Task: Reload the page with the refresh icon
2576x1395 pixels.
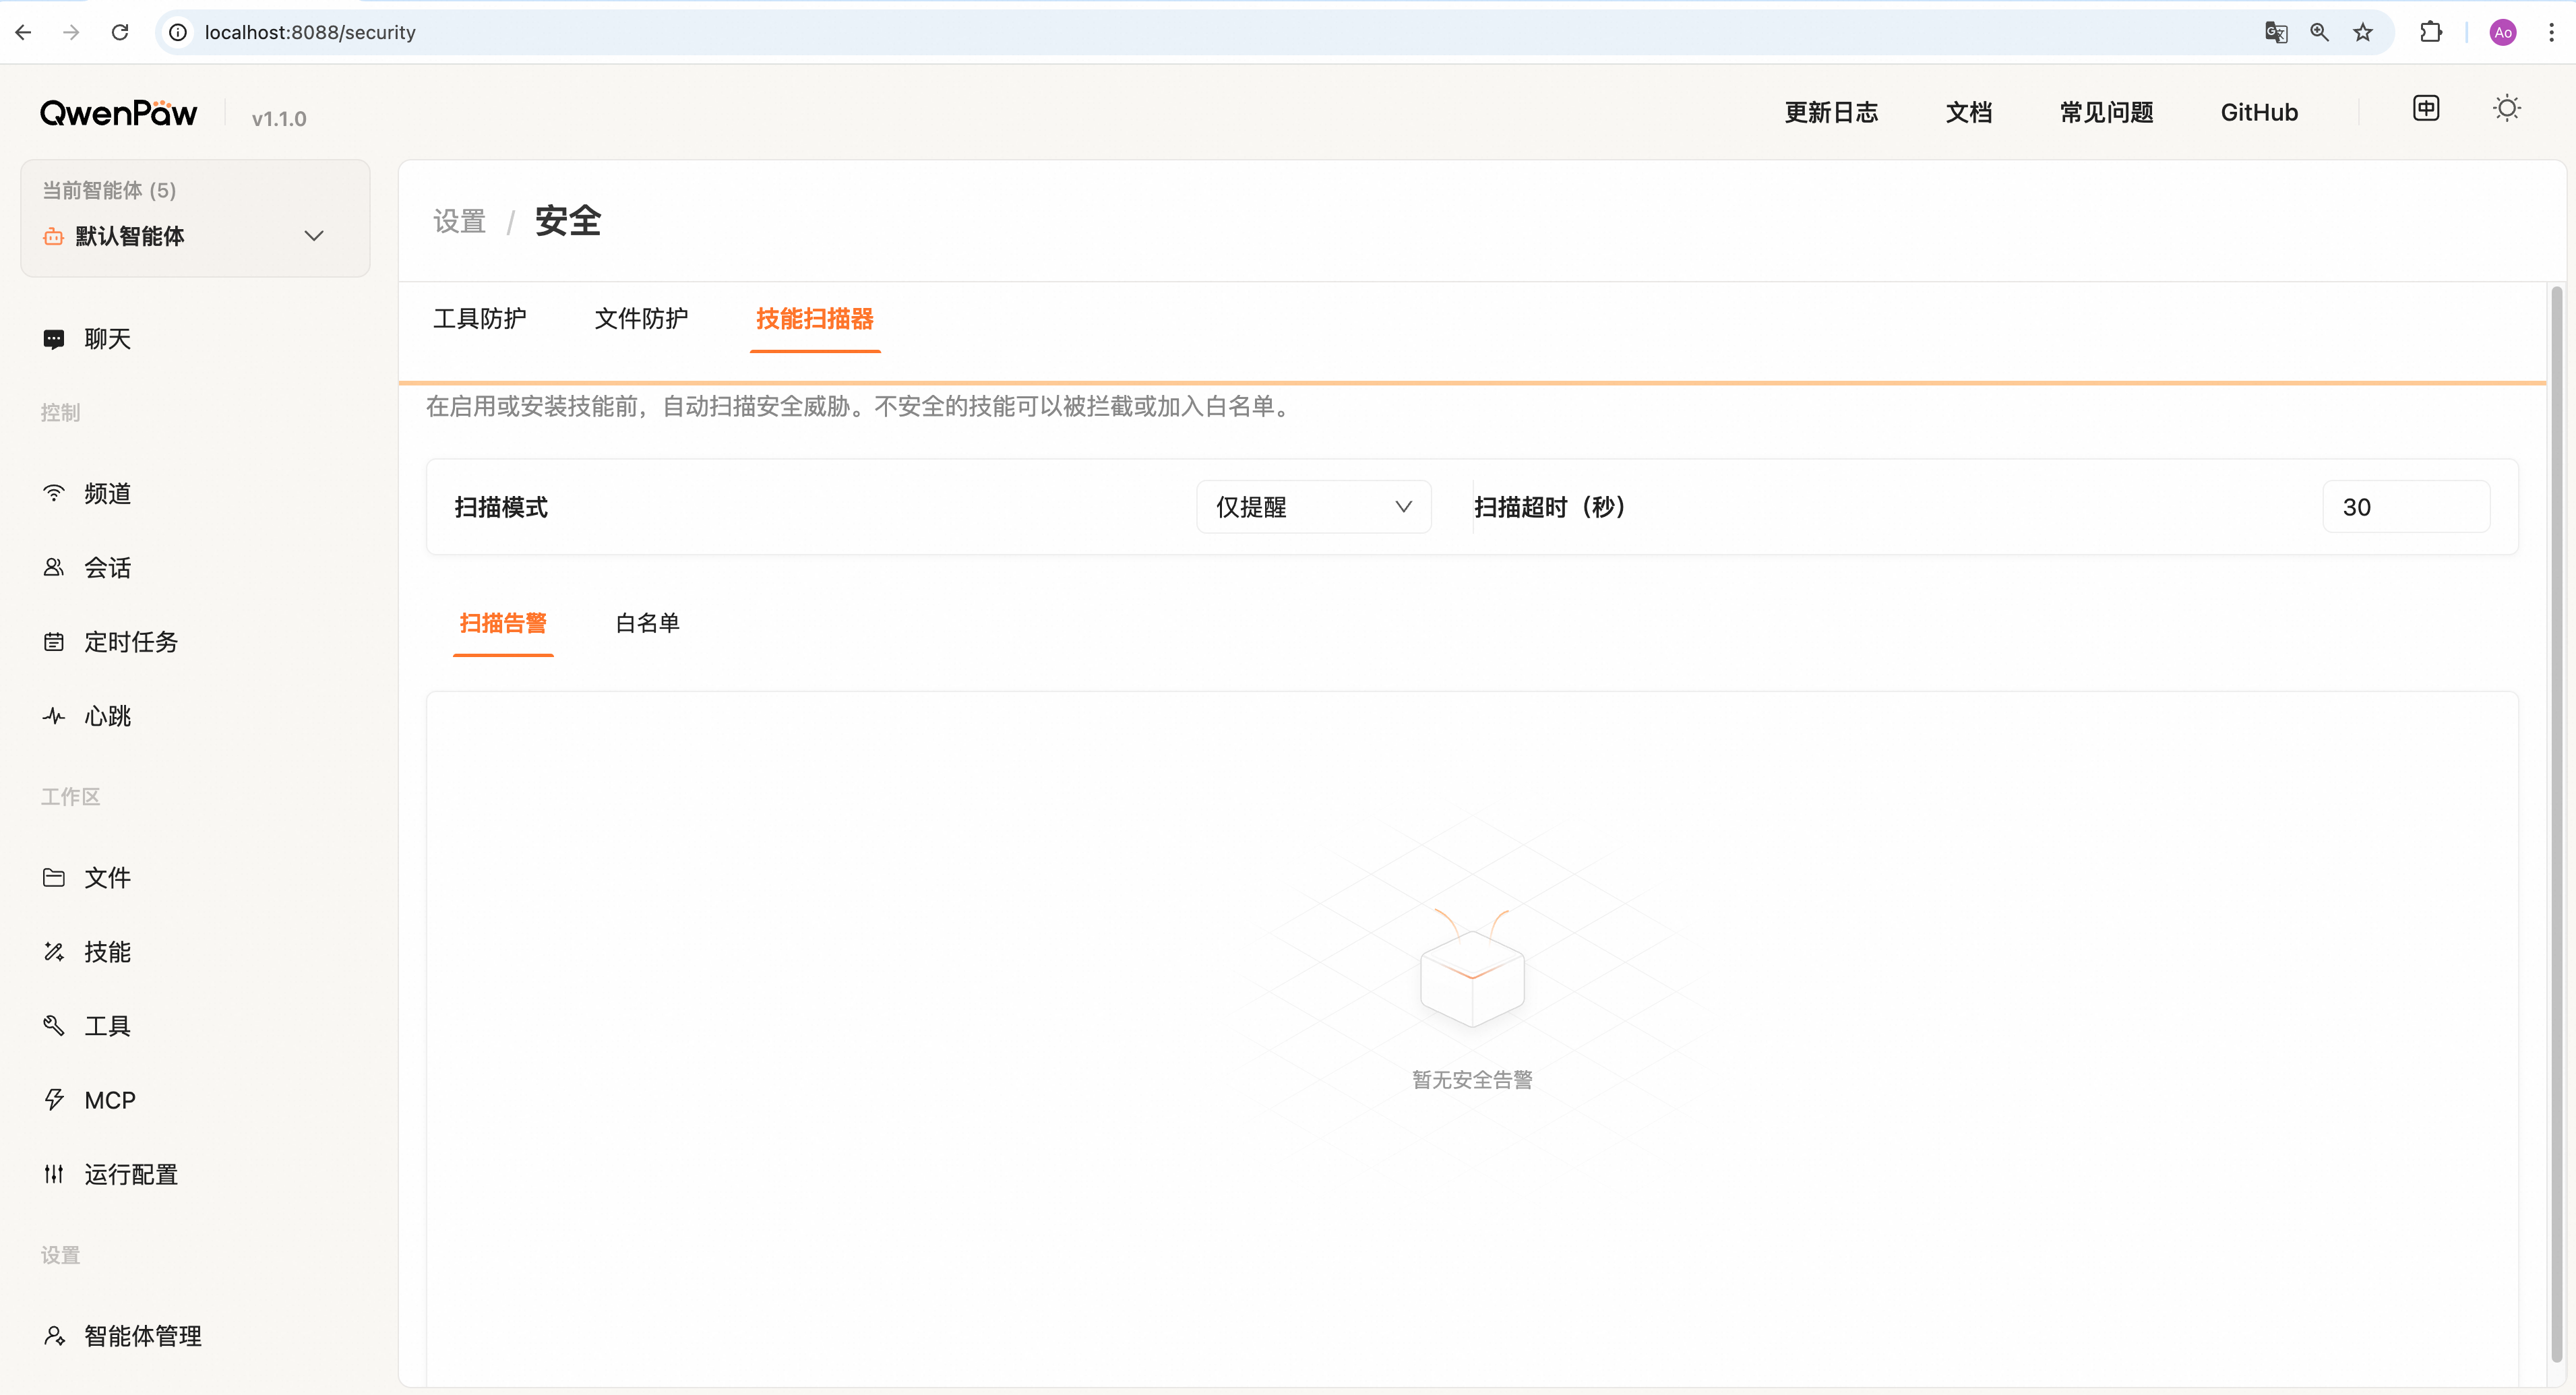Action: (x=120, y=32)
